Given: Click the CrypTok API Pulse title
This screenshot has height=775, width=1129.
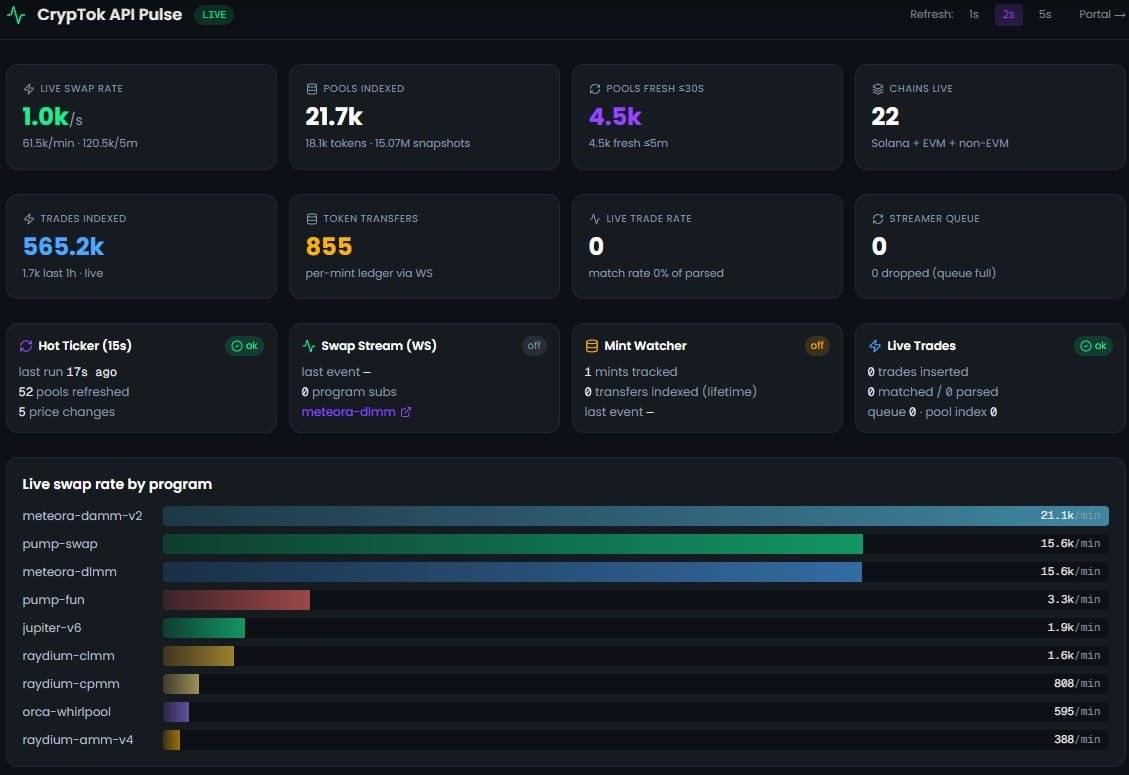Looking at the screenshot, I should [109, 14].
